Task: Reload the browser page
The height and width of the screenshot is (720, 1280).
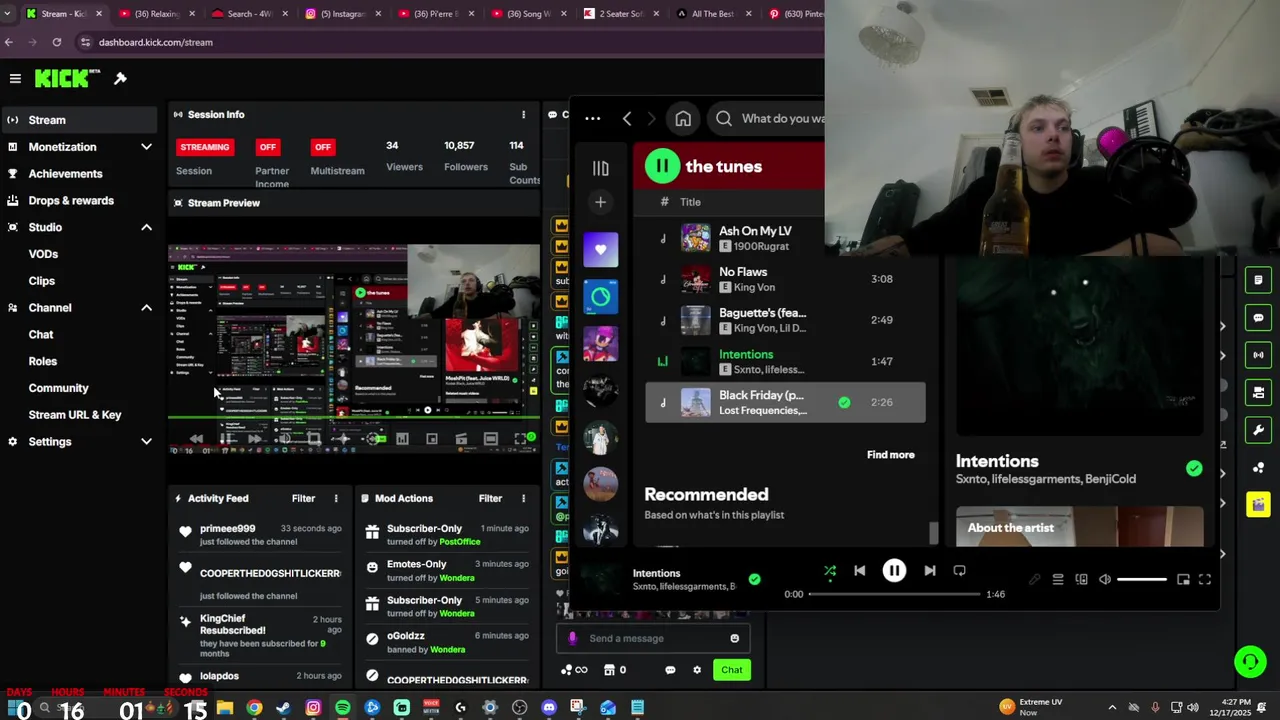Action: [57, 42]
